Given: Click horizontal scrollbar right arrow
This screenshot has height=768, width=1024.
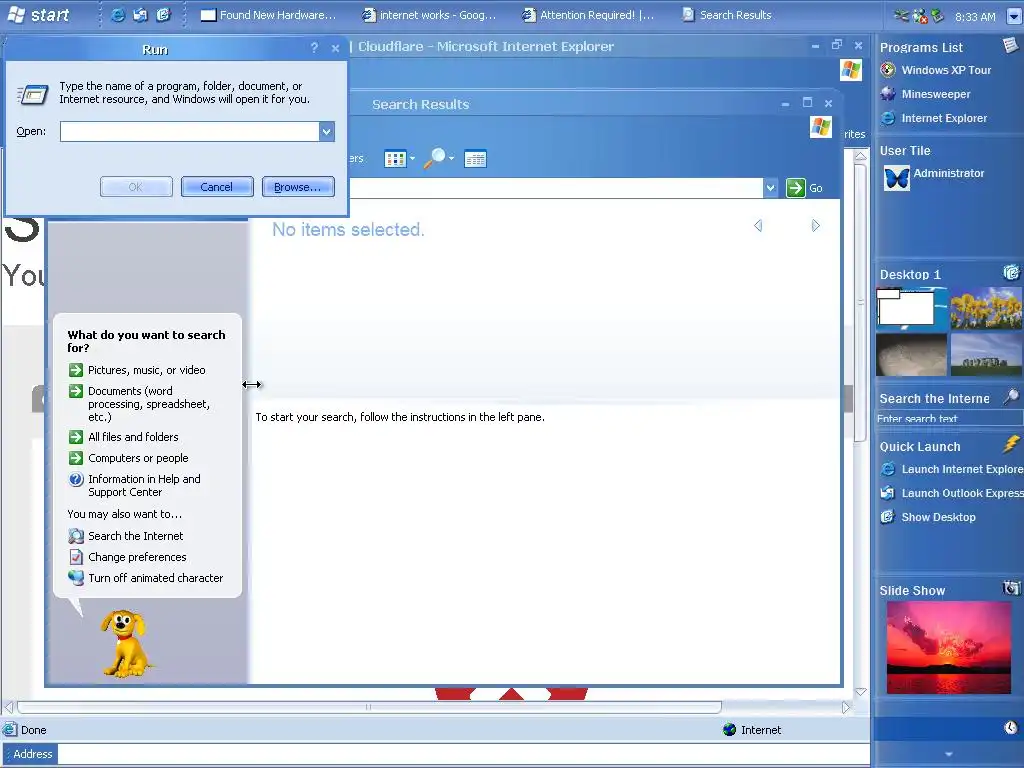Looking at the screenshot, I should (x=846, y=707).
